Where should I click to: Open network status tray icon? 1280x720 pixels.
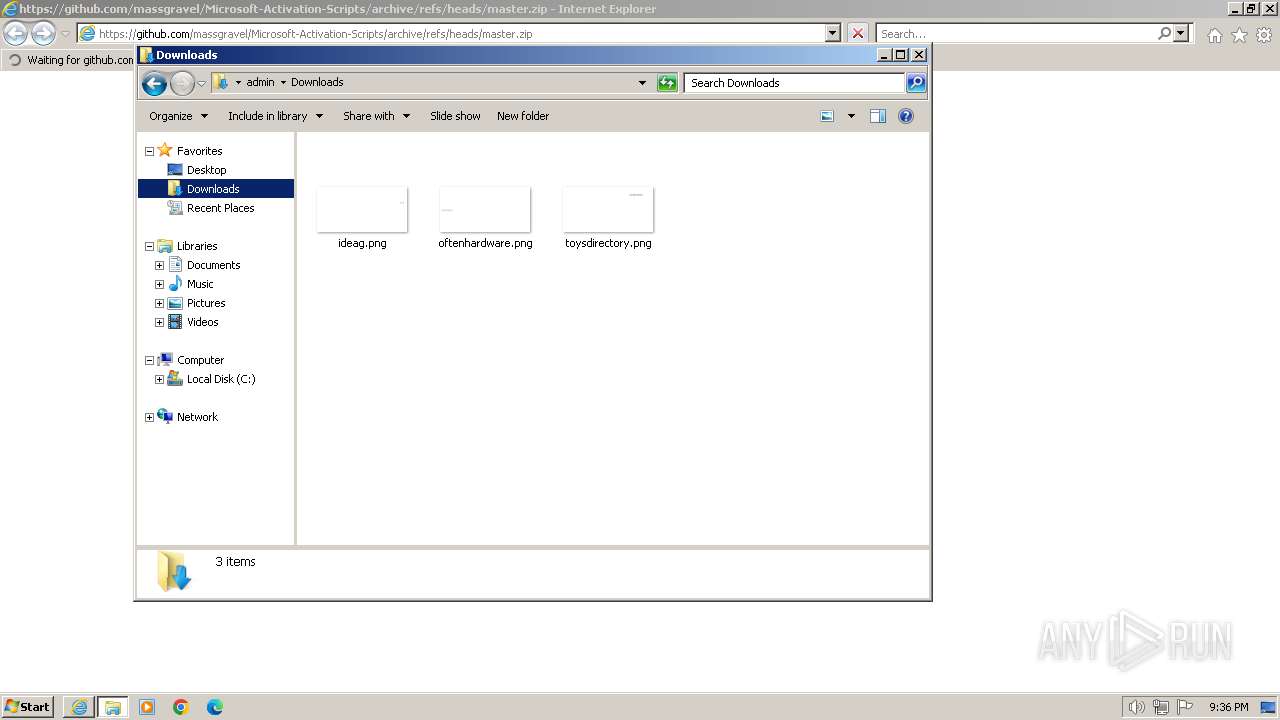(1161, 707)
